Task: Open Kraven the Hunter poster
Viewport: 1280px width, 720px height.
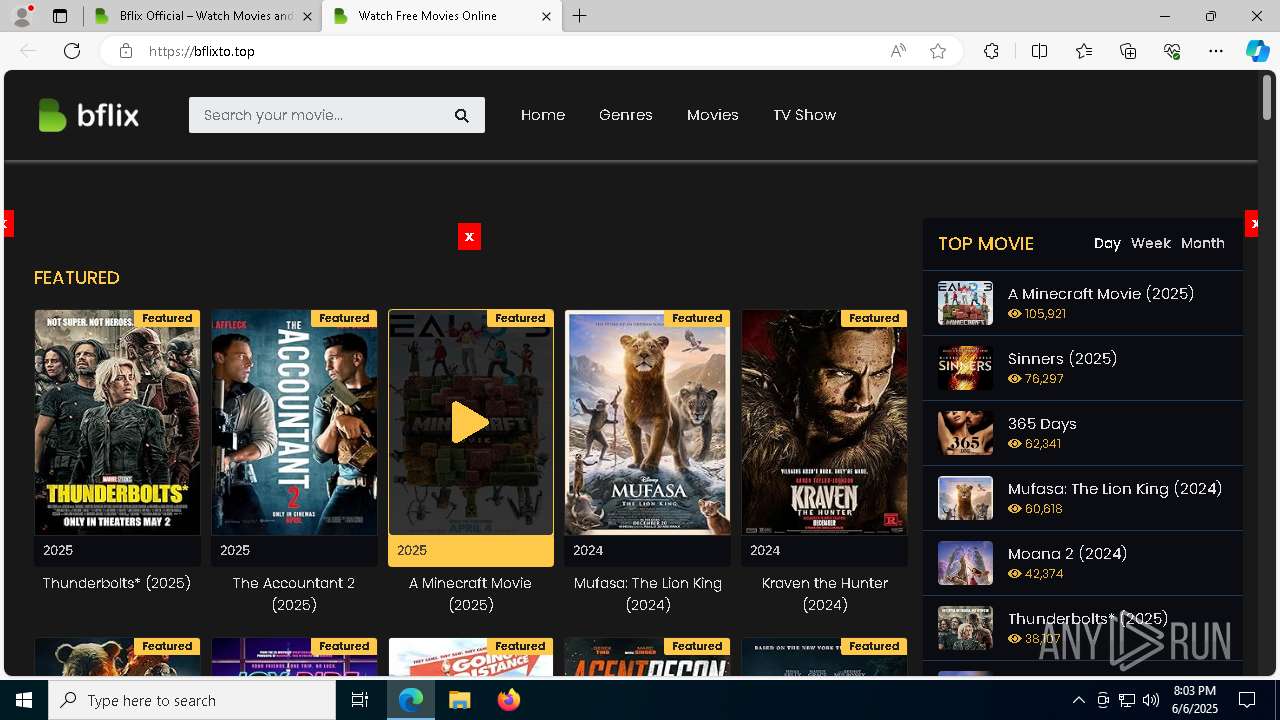Action: tap(824, 422)
